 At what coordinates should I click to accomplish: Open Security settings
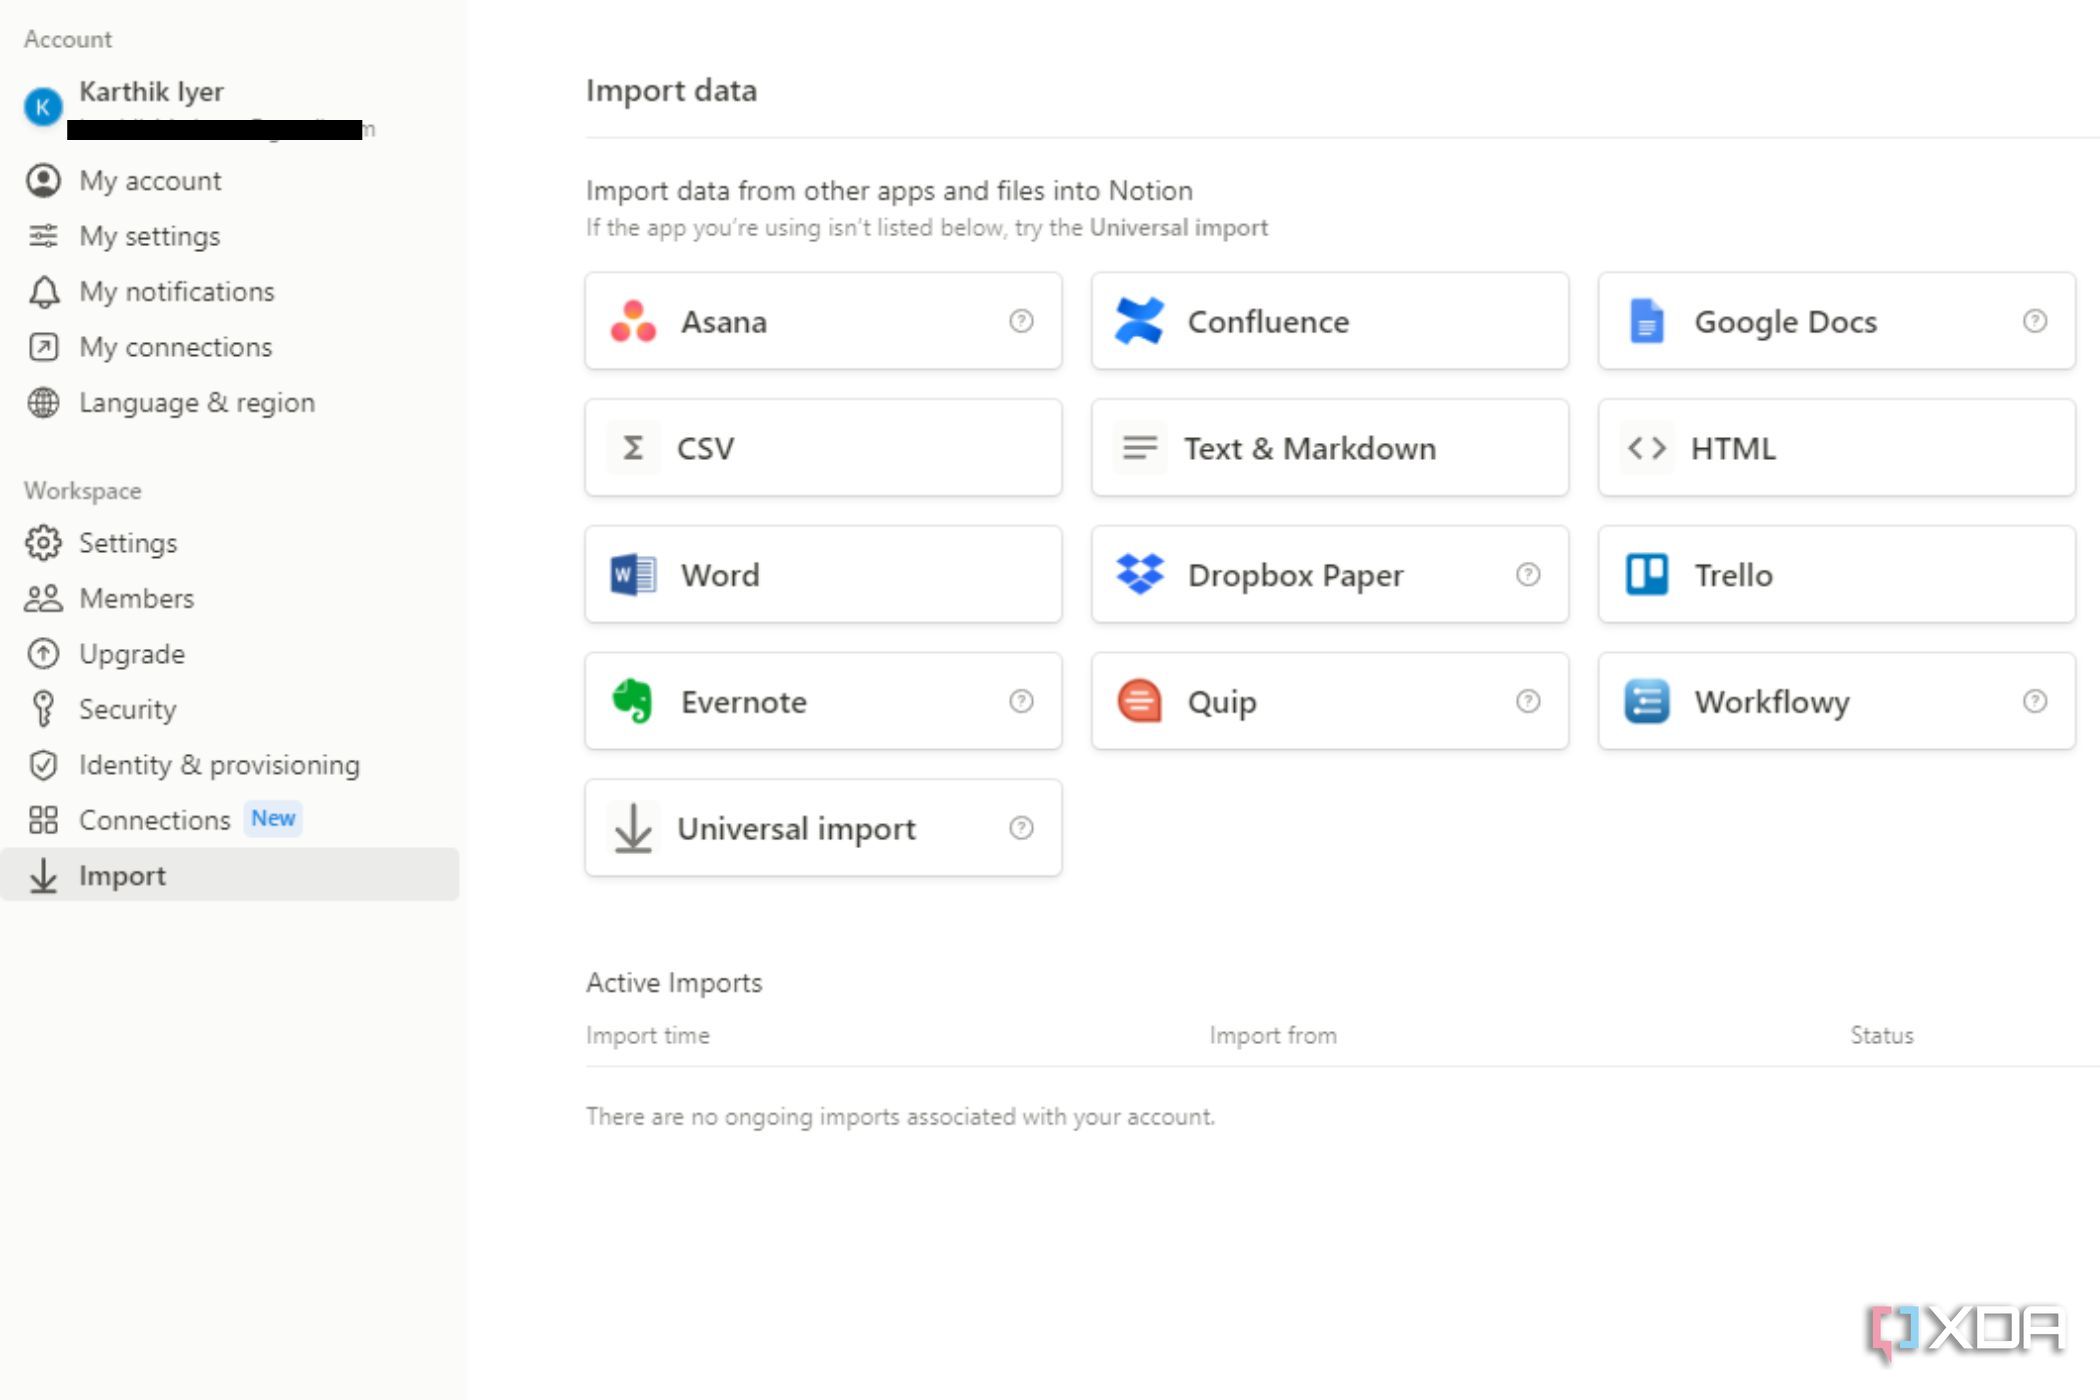tap(230, 709)
